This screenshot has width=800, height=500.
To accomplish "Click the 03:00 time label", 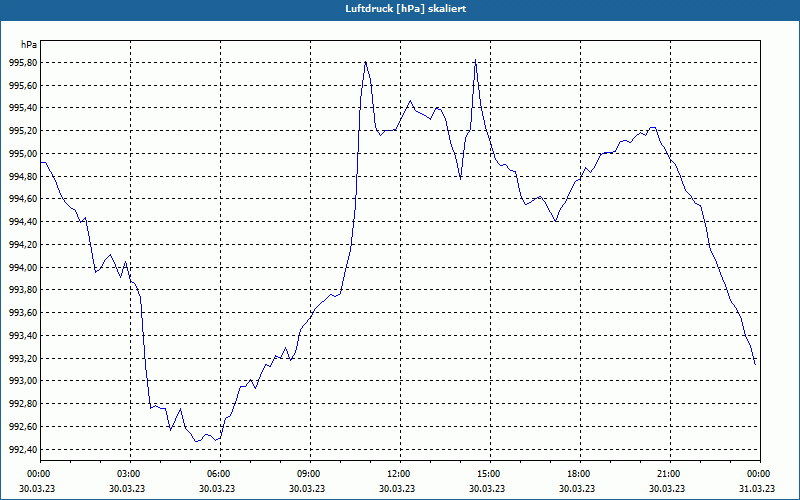I will [x=130, y=474].
